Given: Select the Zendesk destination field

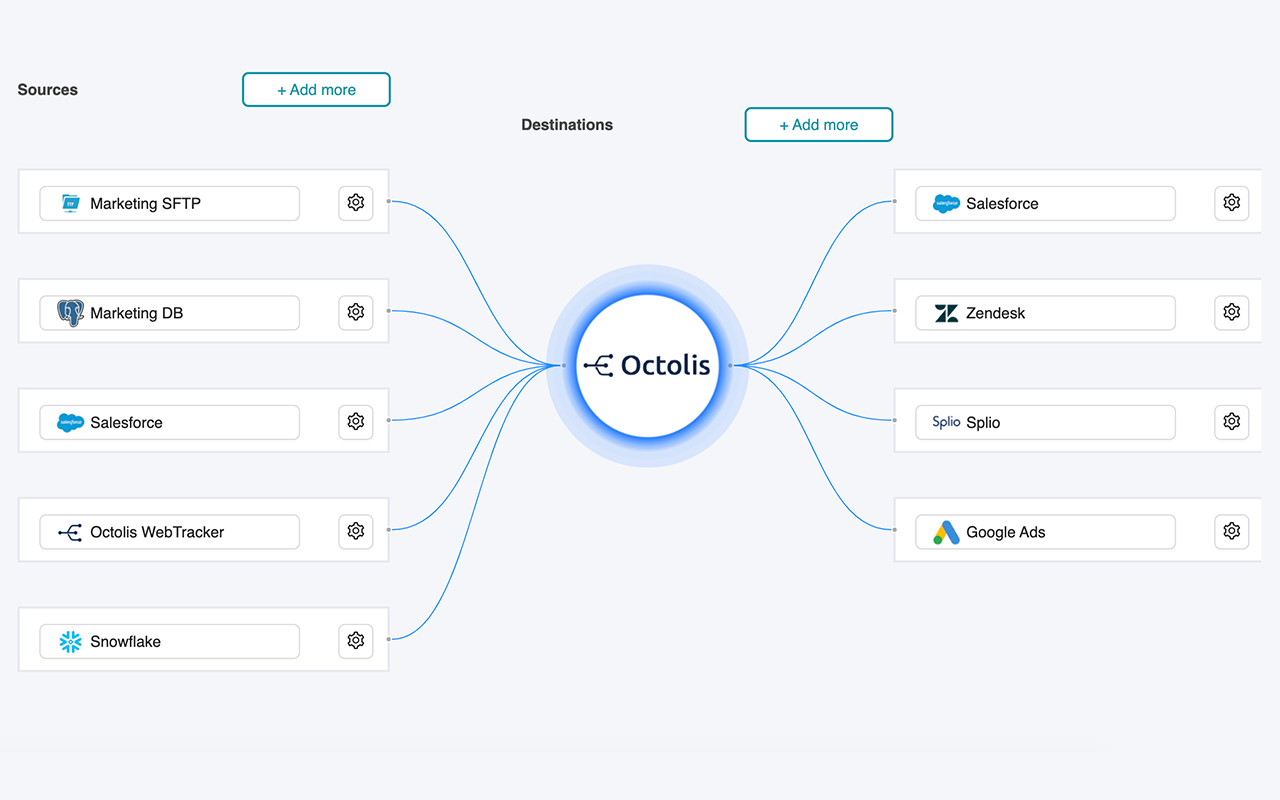Looking at the screenshot, I should 1046,312.
